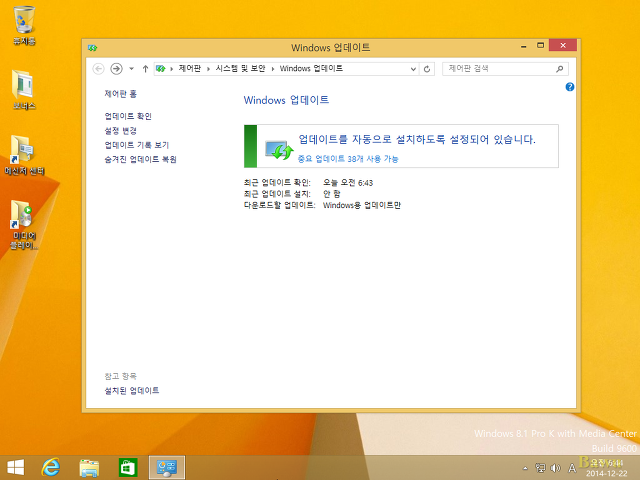This screenshot has width=640, height=480.
Task: Select the Control Panel taskbar button
Action: 167,468
